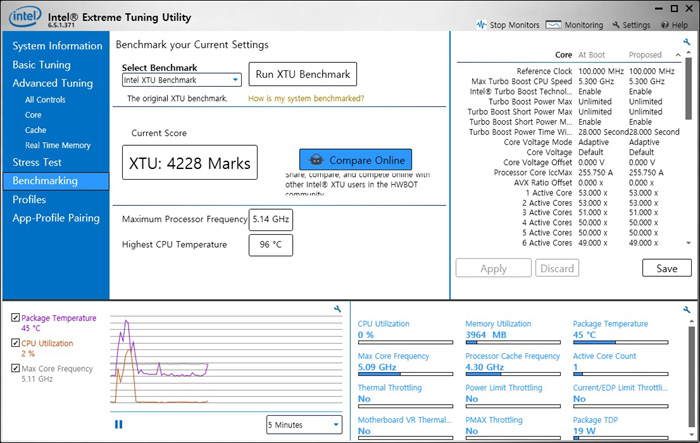Select Core under Advanced Tuning

click(x=33, y=115)
